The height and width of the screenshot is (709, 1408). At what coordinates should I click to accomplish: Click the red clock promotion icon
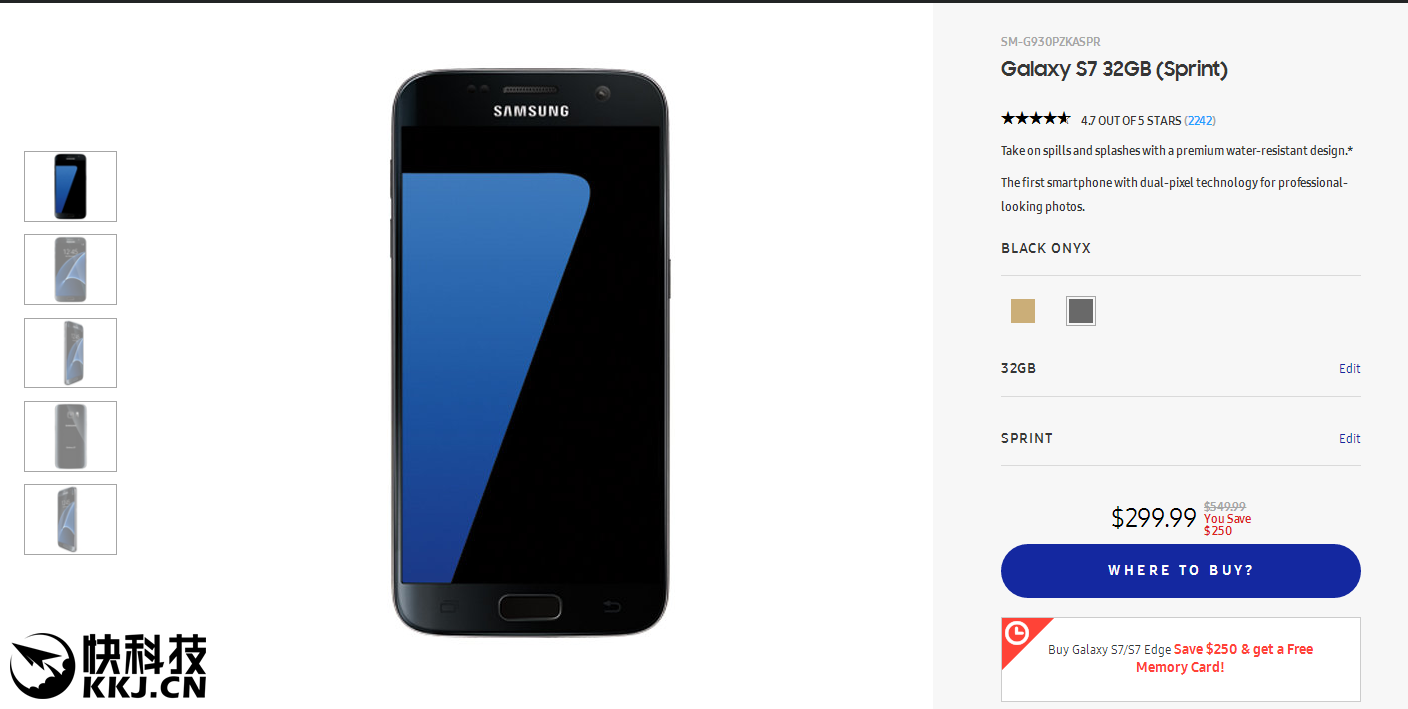[x=1018, y=634]
